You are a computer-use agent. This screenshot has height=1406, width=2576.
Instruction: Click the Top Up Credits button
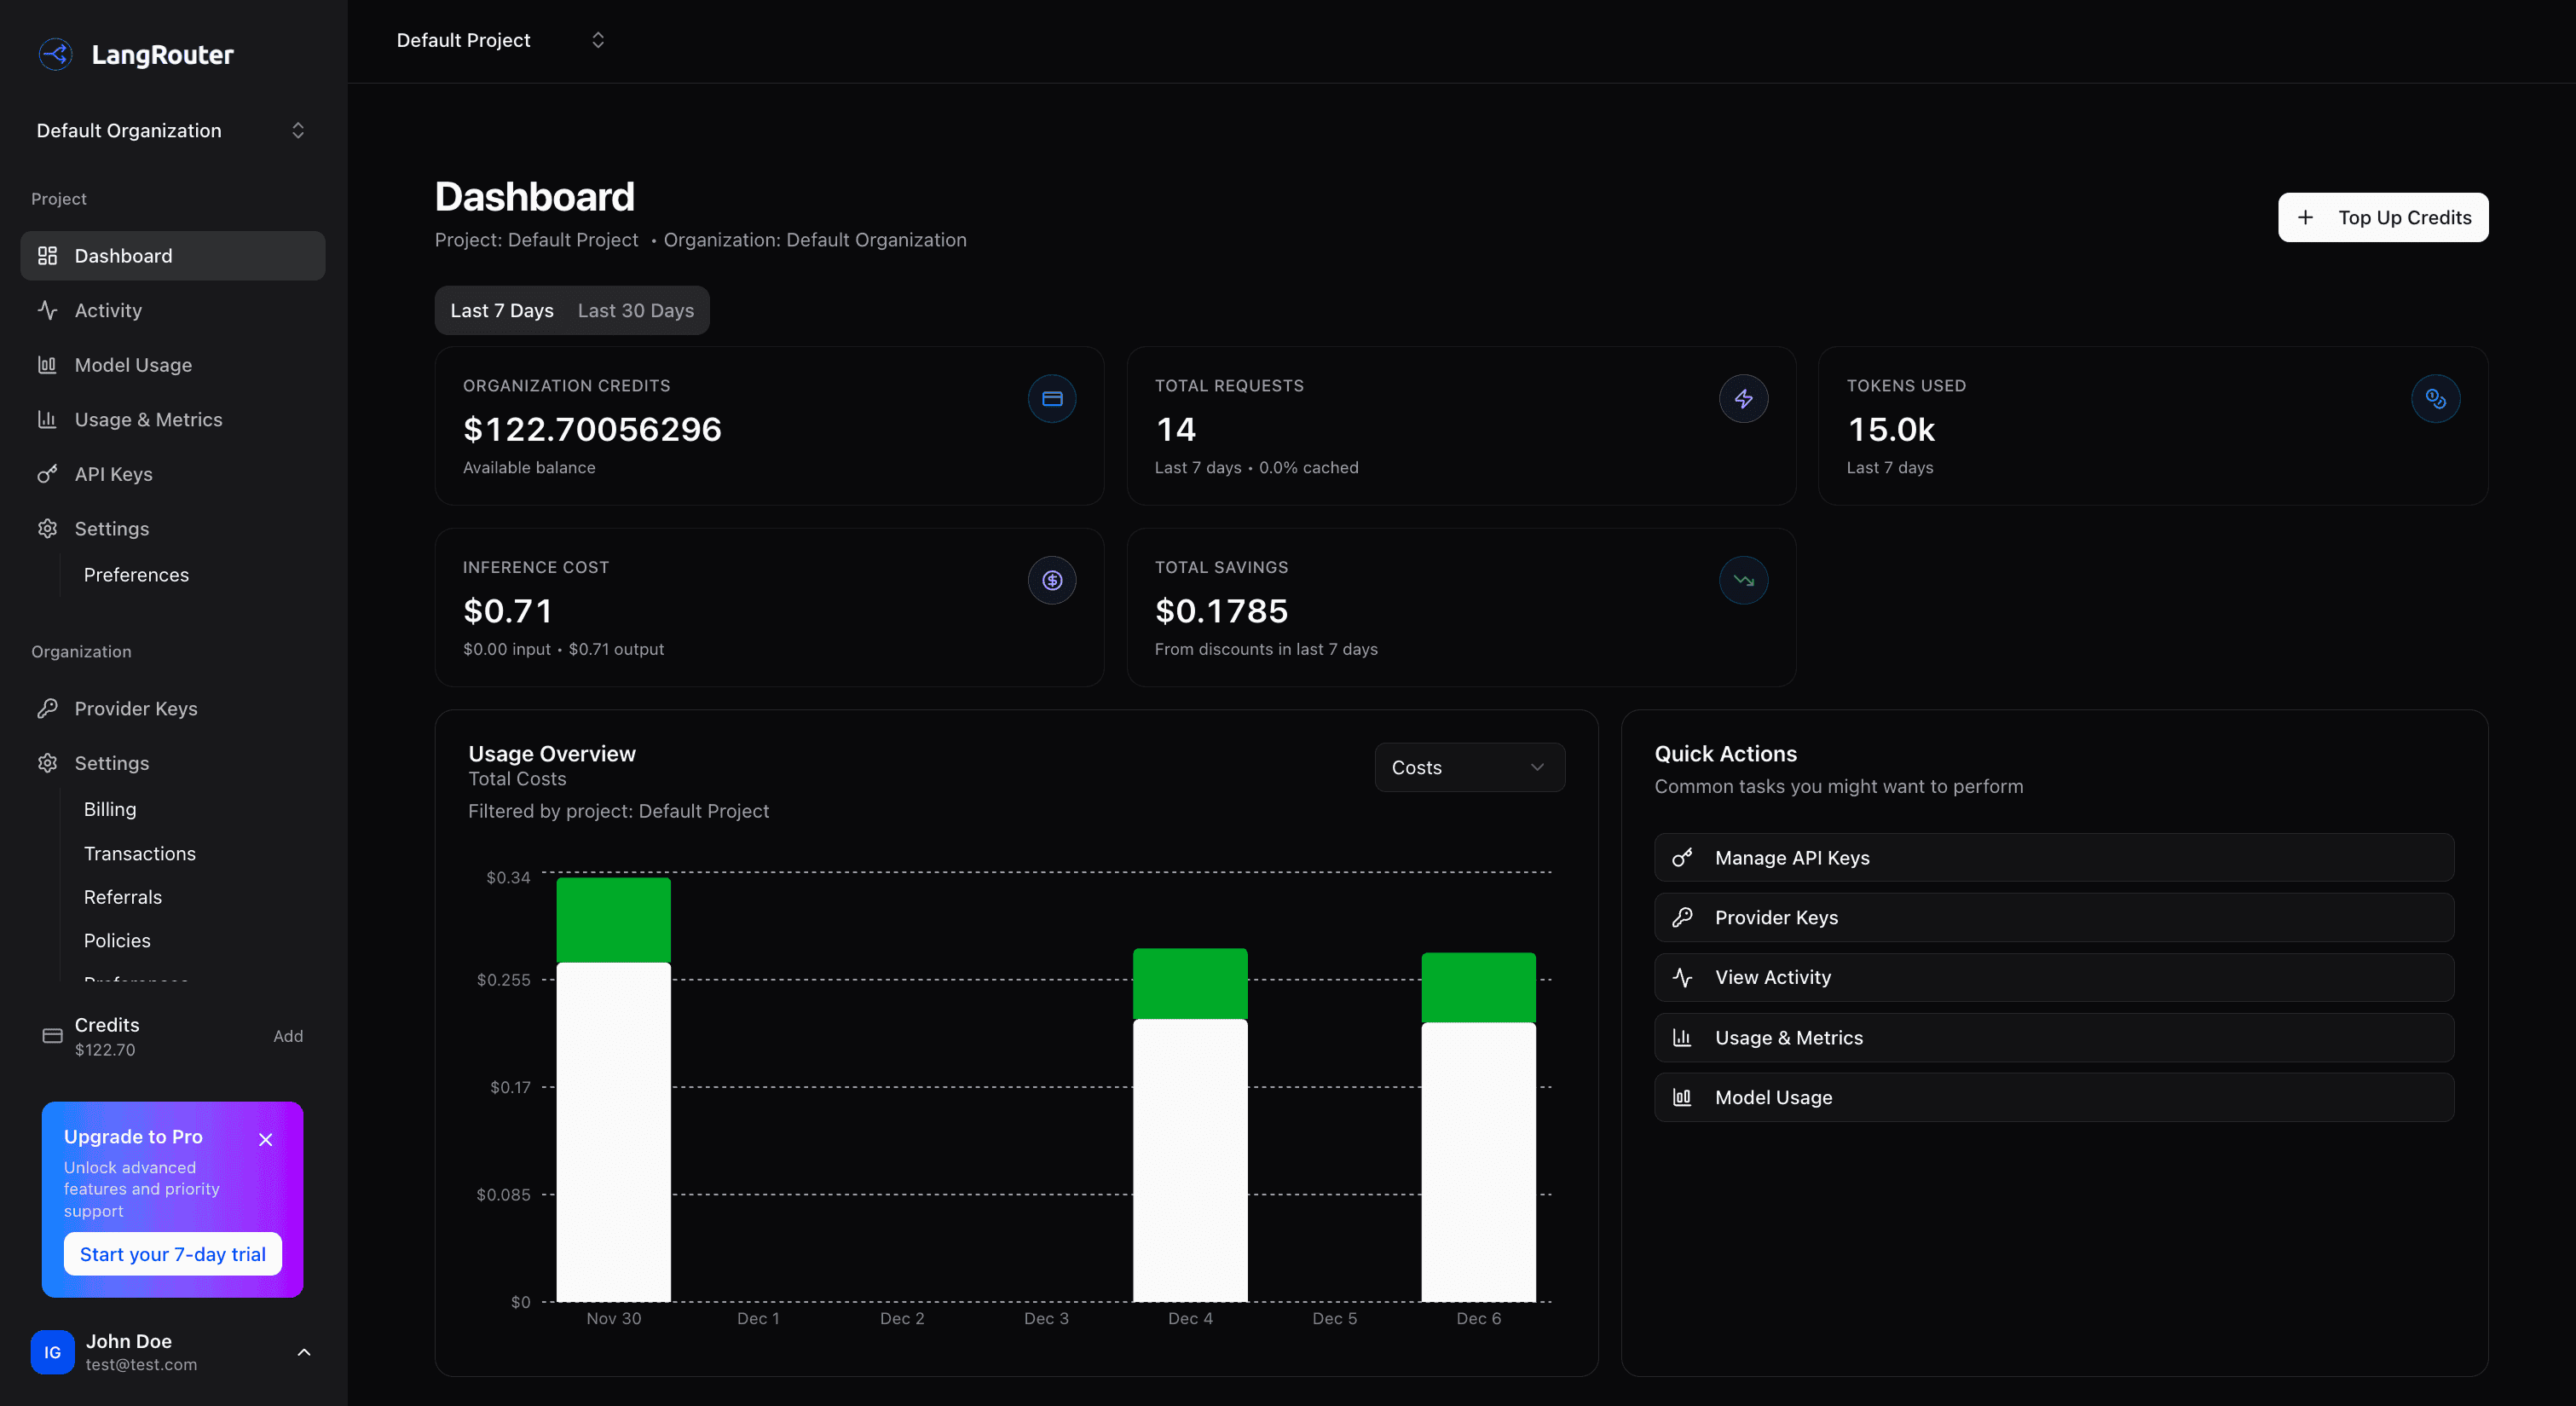click(2383, 217)
